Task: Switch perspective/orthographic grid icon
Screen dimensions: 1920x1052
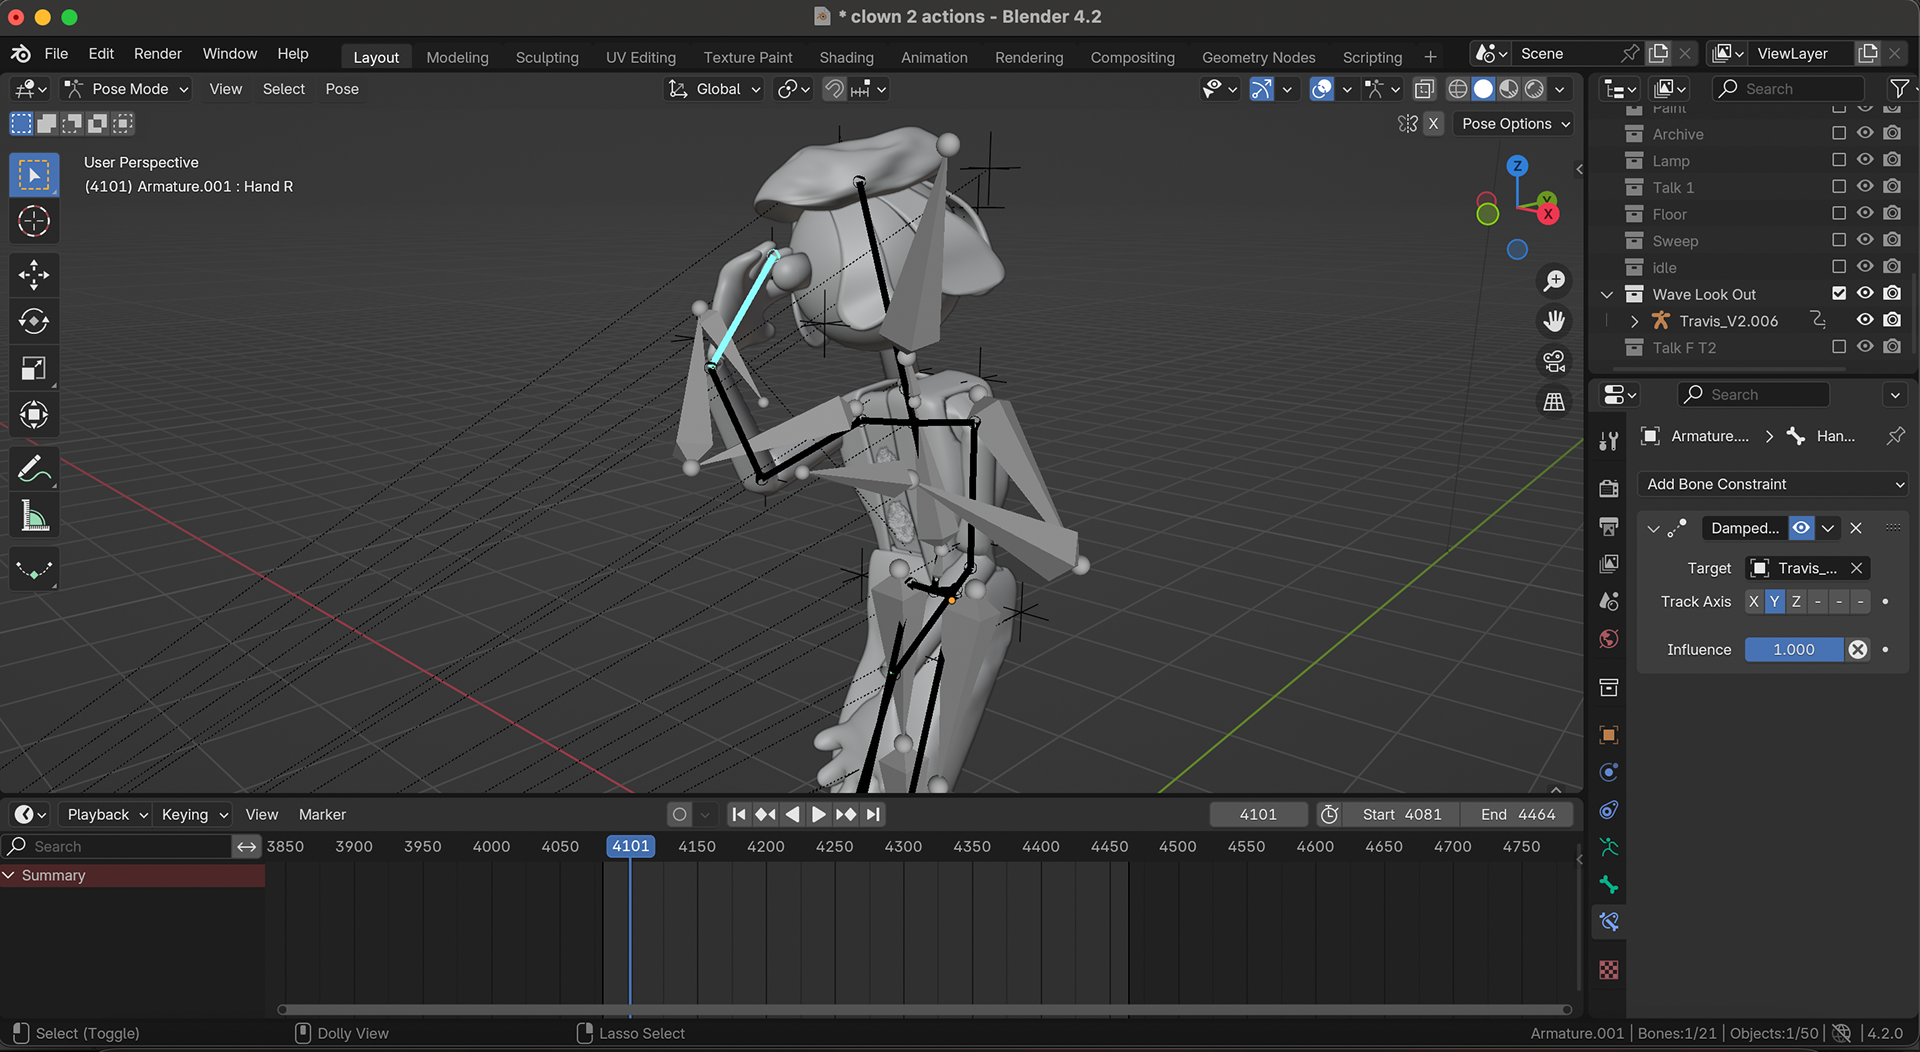Action: point(1554,401)
